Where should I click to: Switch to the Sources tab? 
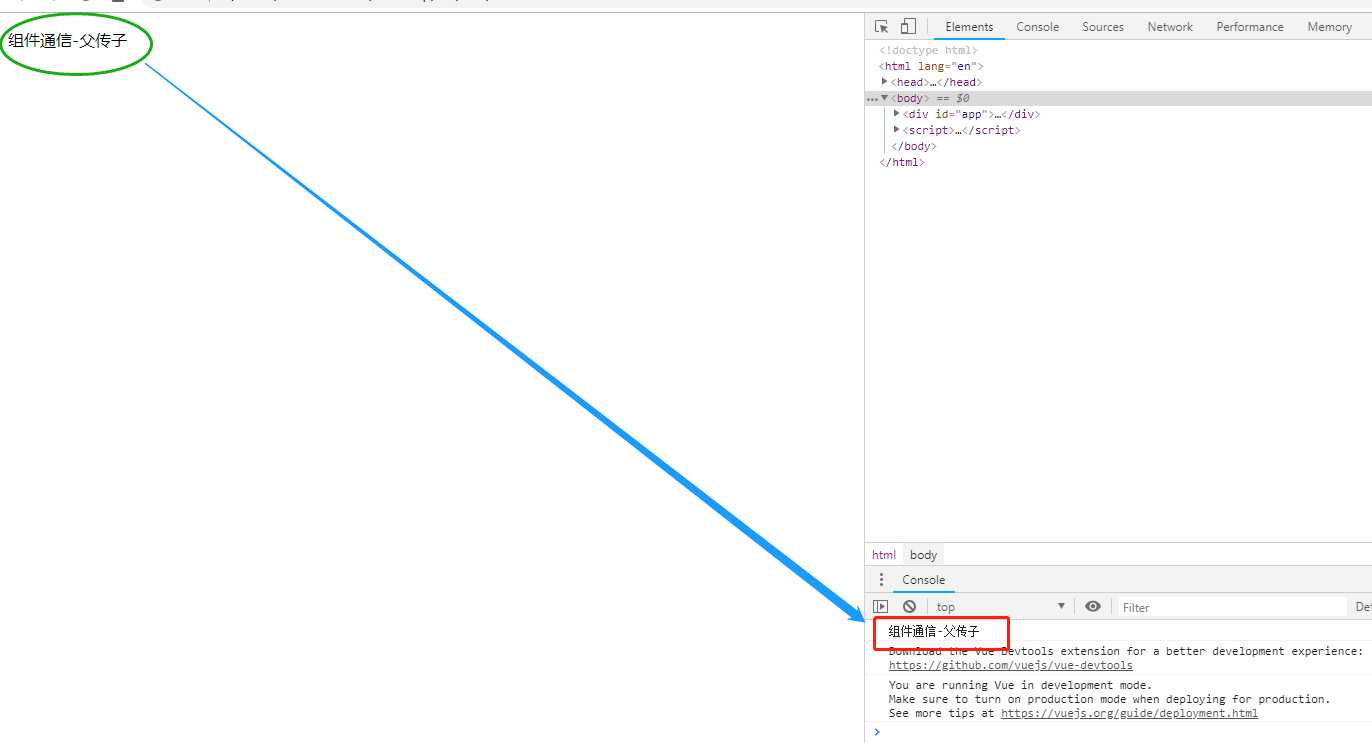[x=1103, y=27]
